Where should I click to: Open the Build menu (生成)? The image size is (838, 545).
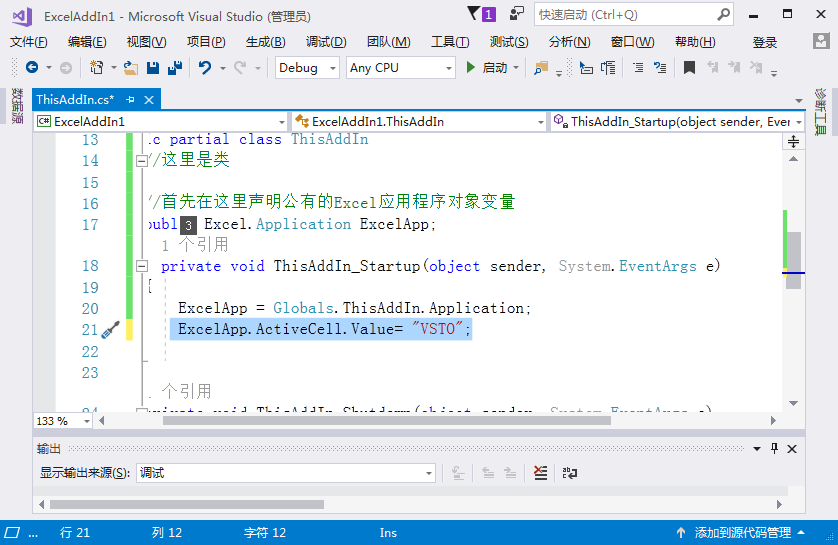tap(266, 42)
